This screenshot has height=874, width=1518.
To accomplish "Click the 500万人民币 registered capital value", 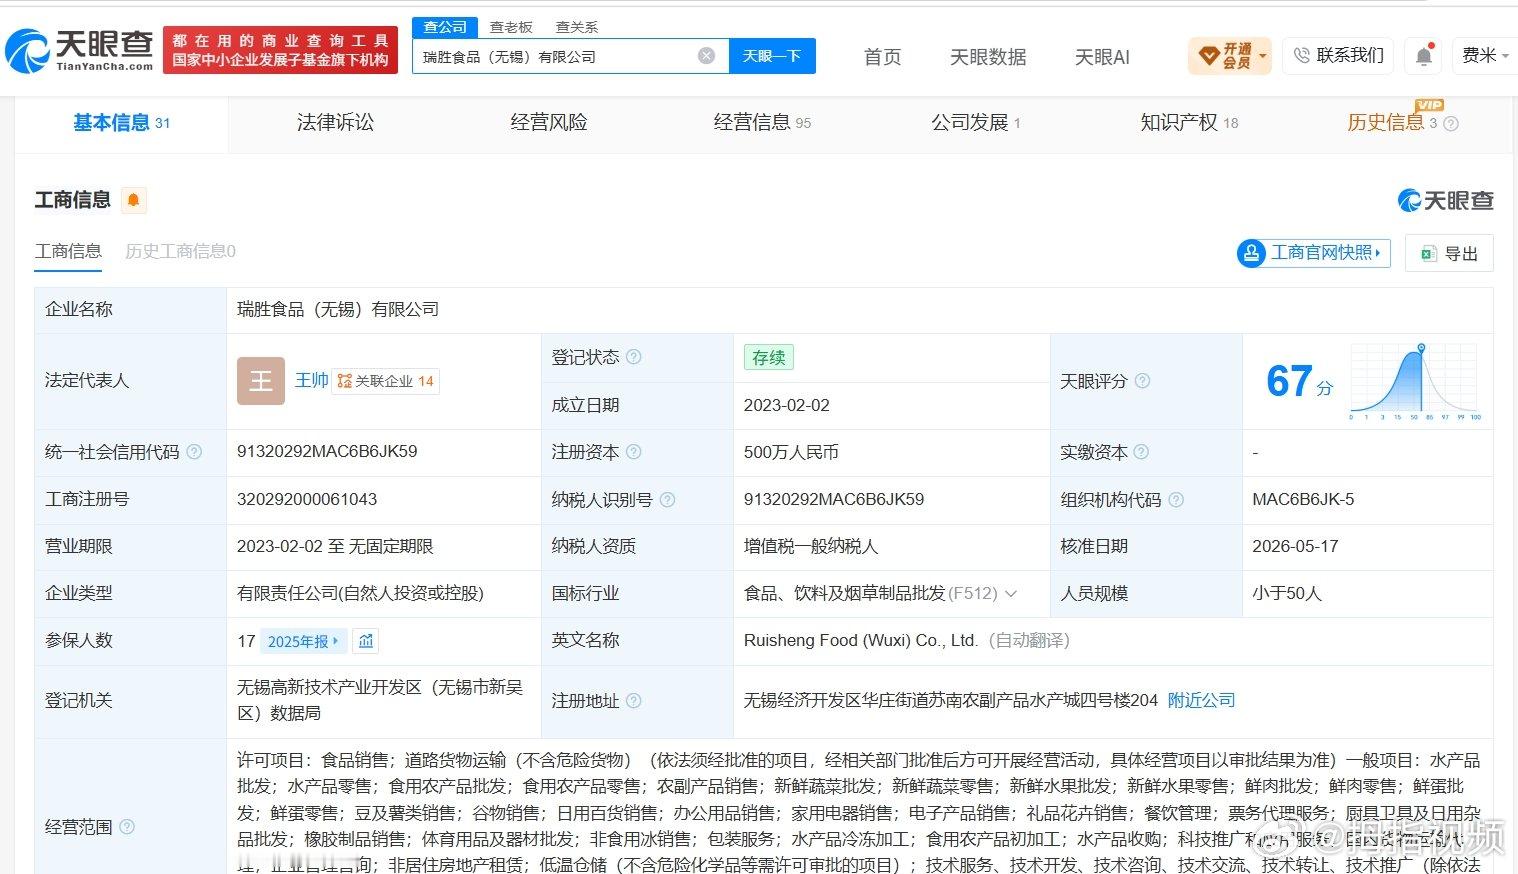I will click(791, 452).
